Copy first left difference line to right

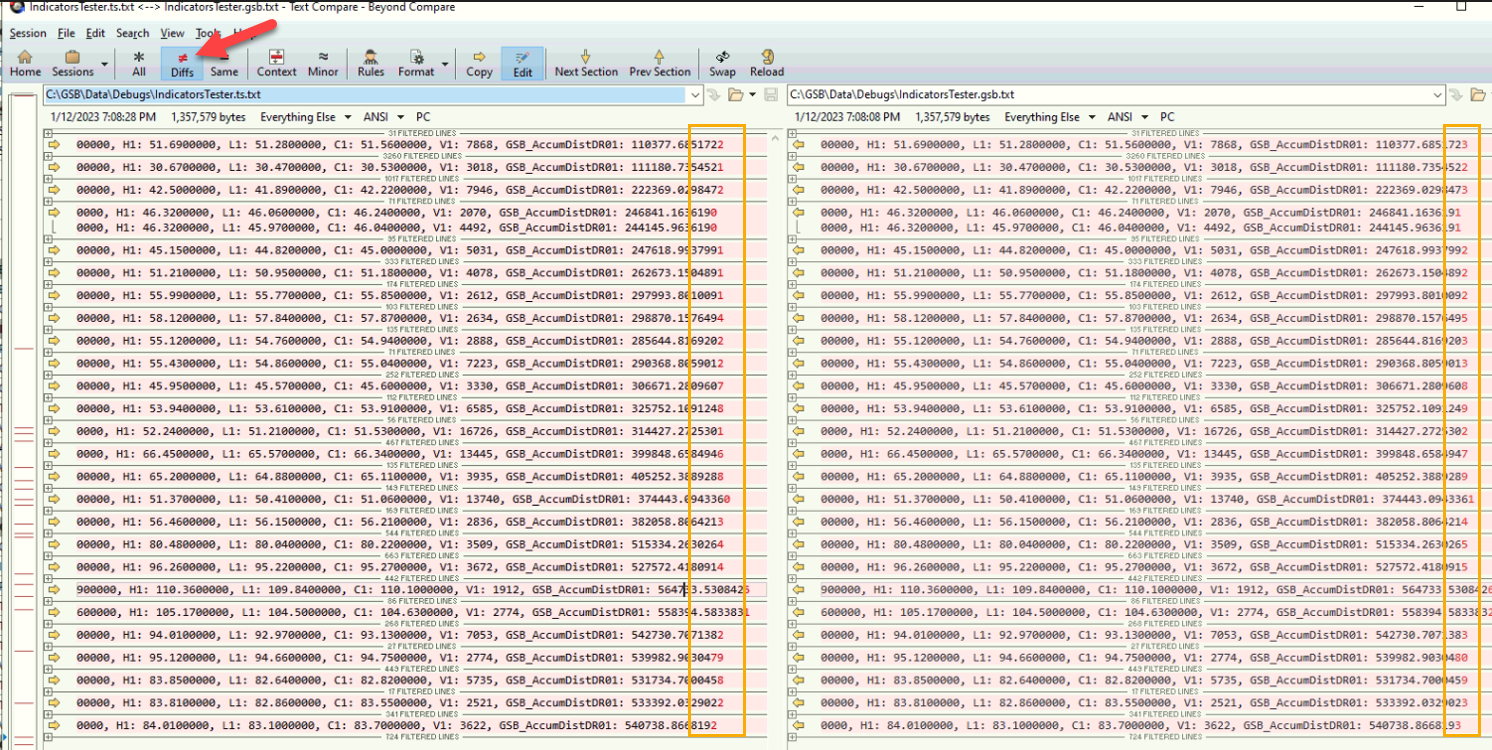point(54,145)
